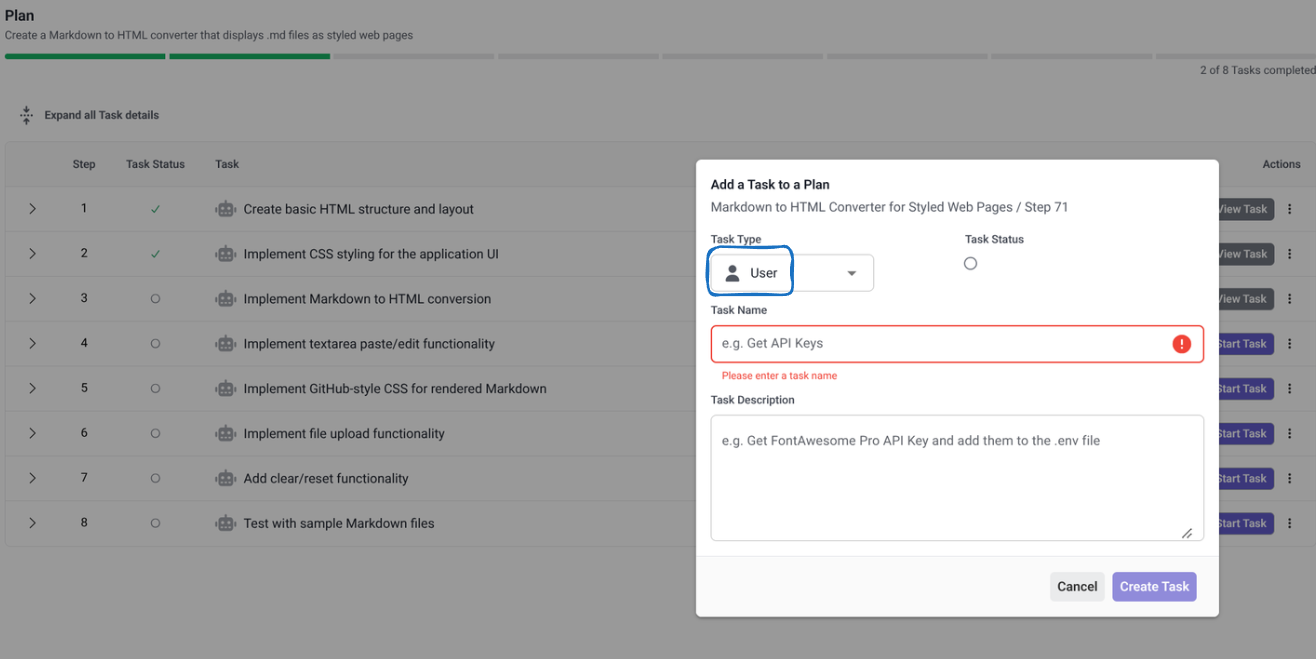Open three-dot actions menu for step 1
Viewport: 1316px width, 659px height.
point(1289,209)
